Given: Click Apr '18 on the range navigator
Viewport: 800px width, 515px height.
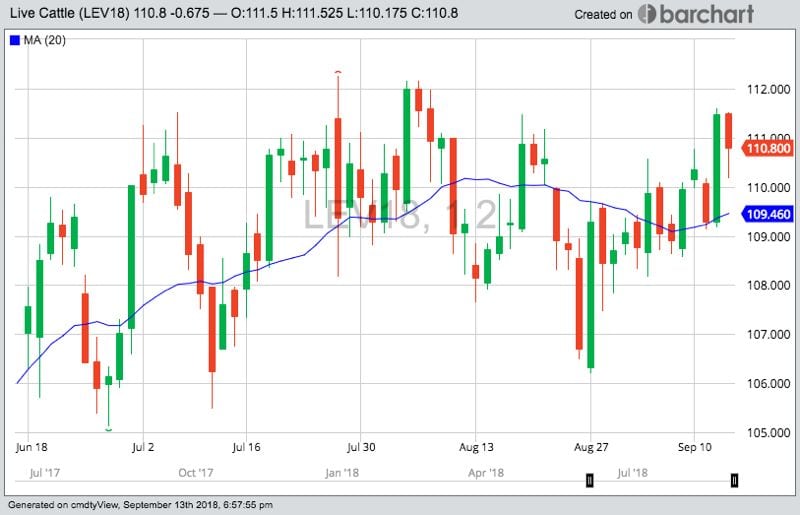Looking at the screenshot, I should (x=486, y=473).
